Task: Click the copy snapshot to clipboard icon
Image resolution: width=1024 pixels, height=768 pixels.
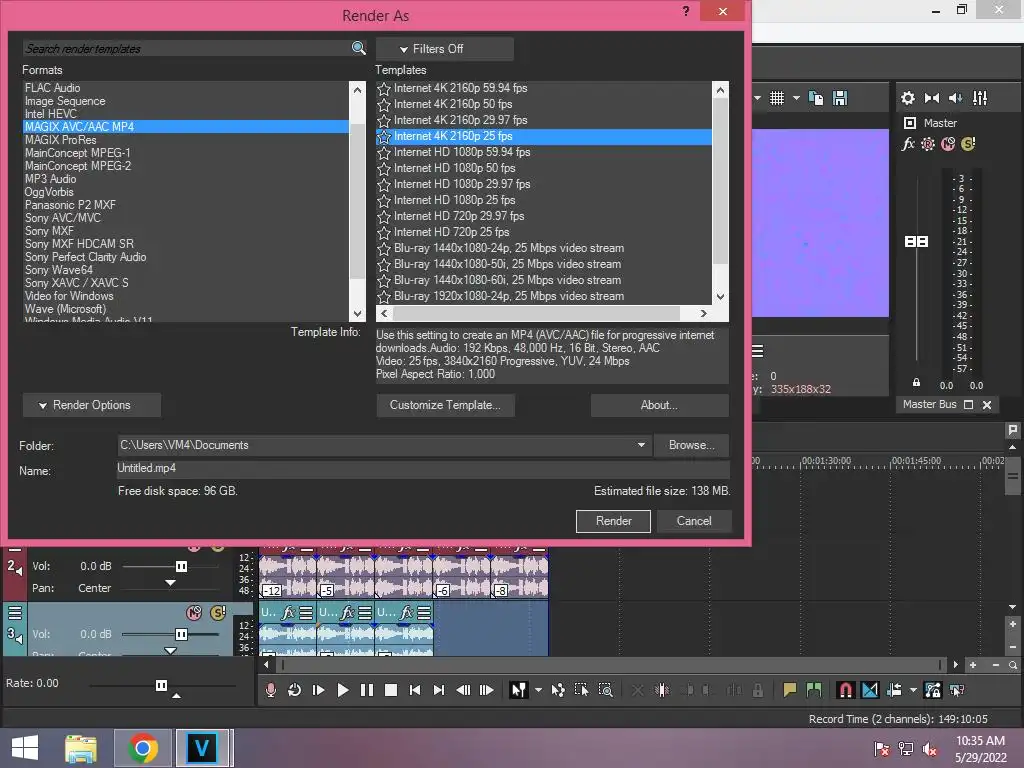Action: [x=816, y=98]
